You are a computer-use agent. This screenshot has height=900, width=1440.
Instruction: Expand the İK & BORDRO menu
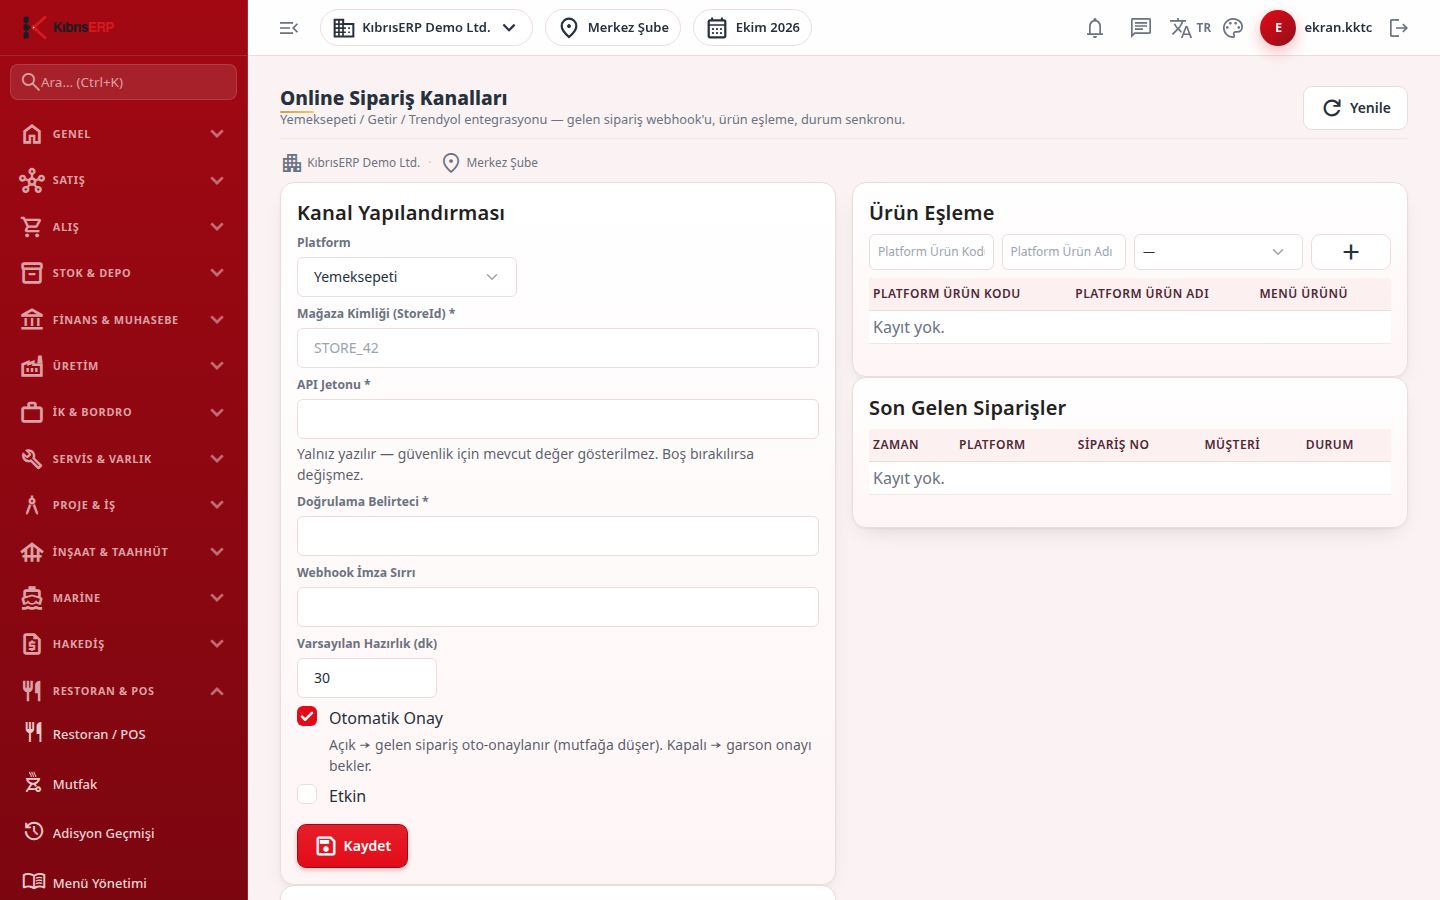coord(124,412)
